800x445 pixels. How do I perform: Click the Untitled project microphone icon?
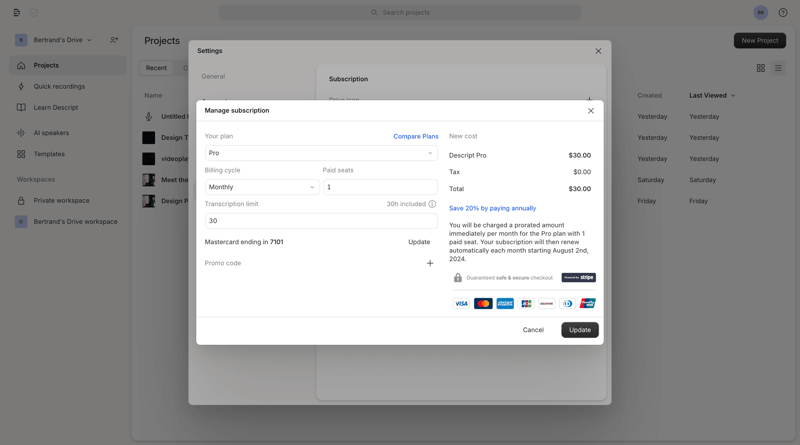148,116
